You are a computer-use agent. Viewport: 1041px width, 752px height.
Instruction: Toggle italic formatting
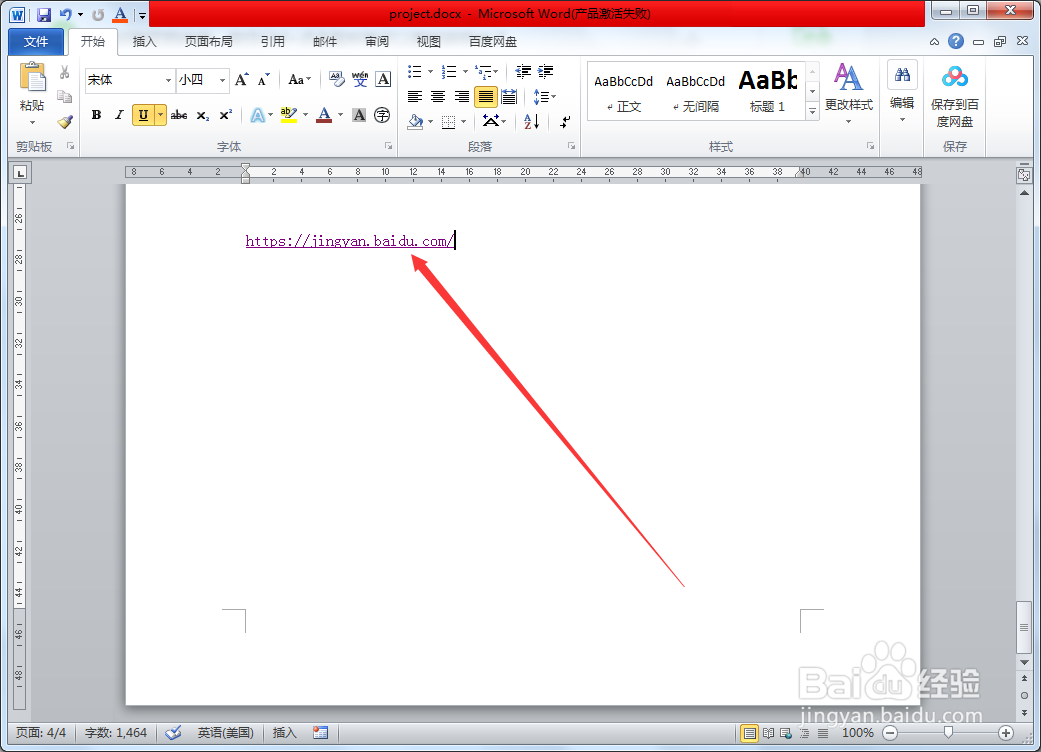coord(120,115)
